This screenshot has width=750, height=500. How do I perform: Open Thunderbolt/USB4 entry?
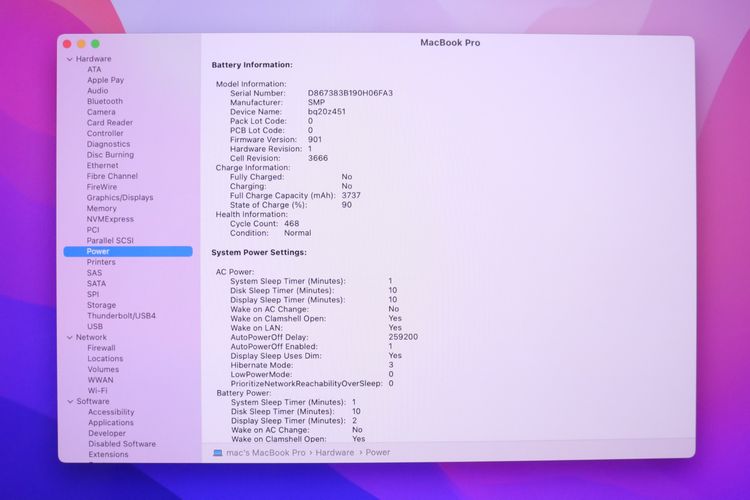(x=121, y=316)
